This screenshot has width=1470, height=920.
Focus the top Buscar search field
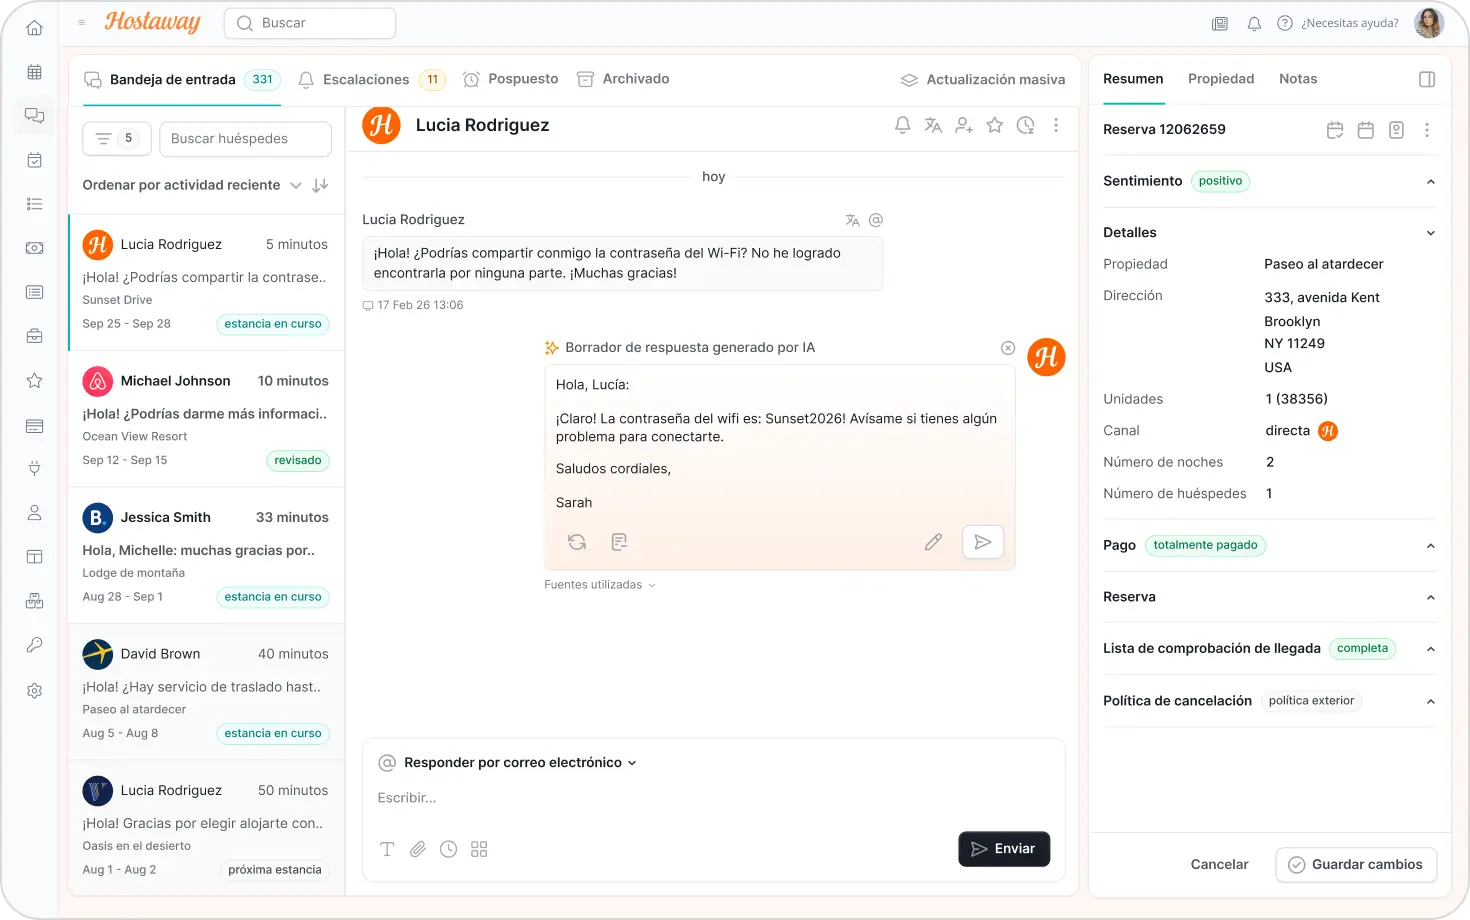(x=310, y=23)
